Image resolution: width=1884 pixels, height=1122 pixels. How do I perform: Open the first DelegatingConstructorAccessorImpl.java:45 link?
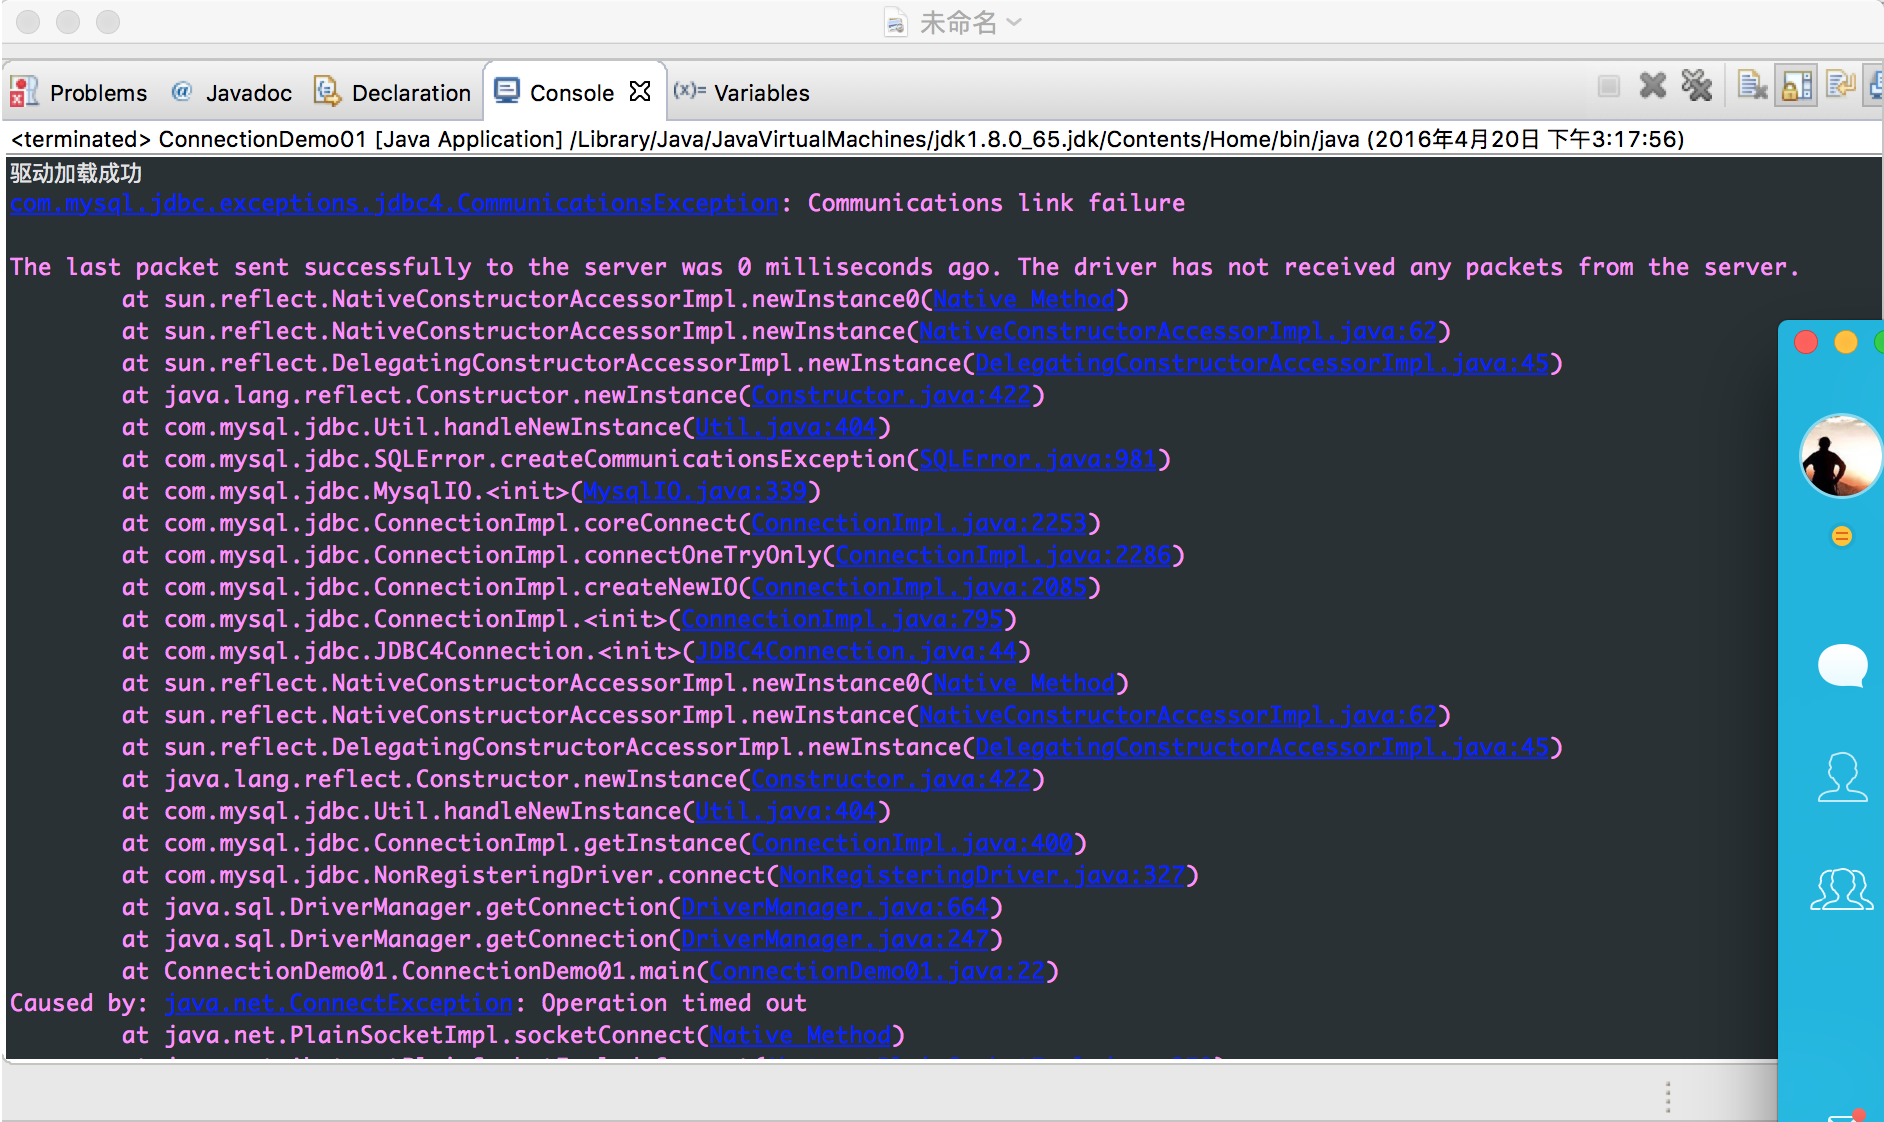coord(1262,364)
